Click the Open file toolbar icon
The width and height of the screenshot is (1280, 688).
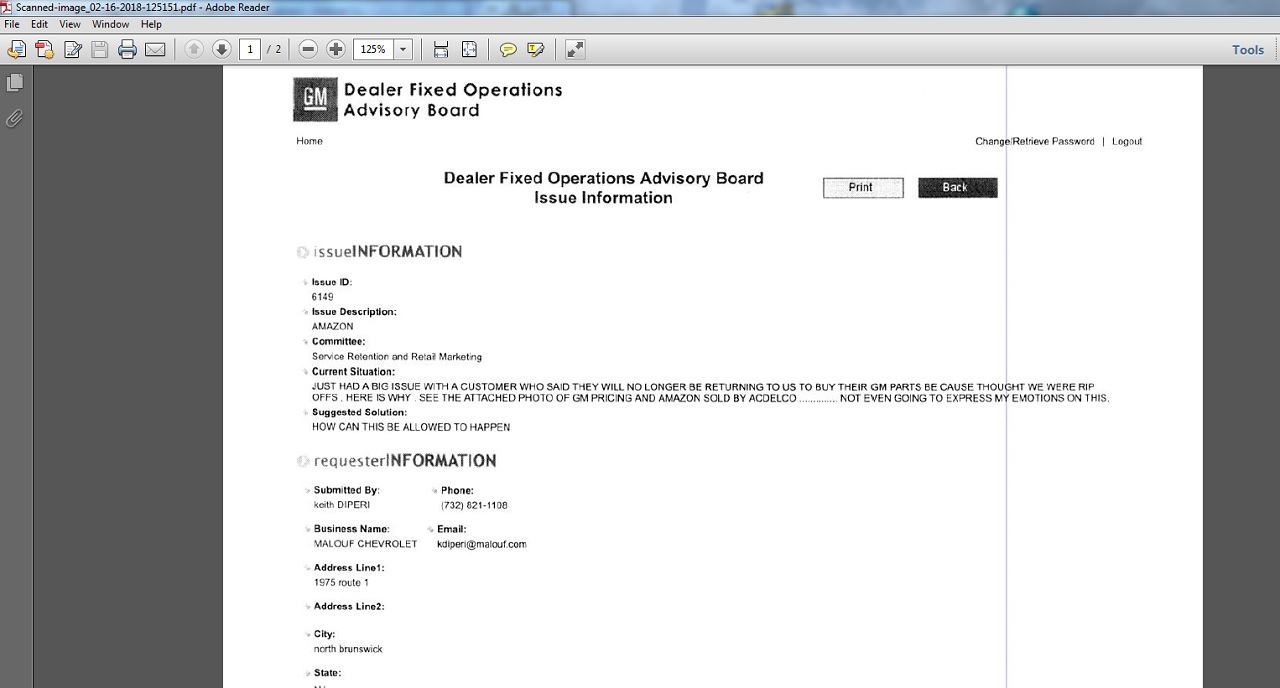pyautogui.click(x=17, y=49)
